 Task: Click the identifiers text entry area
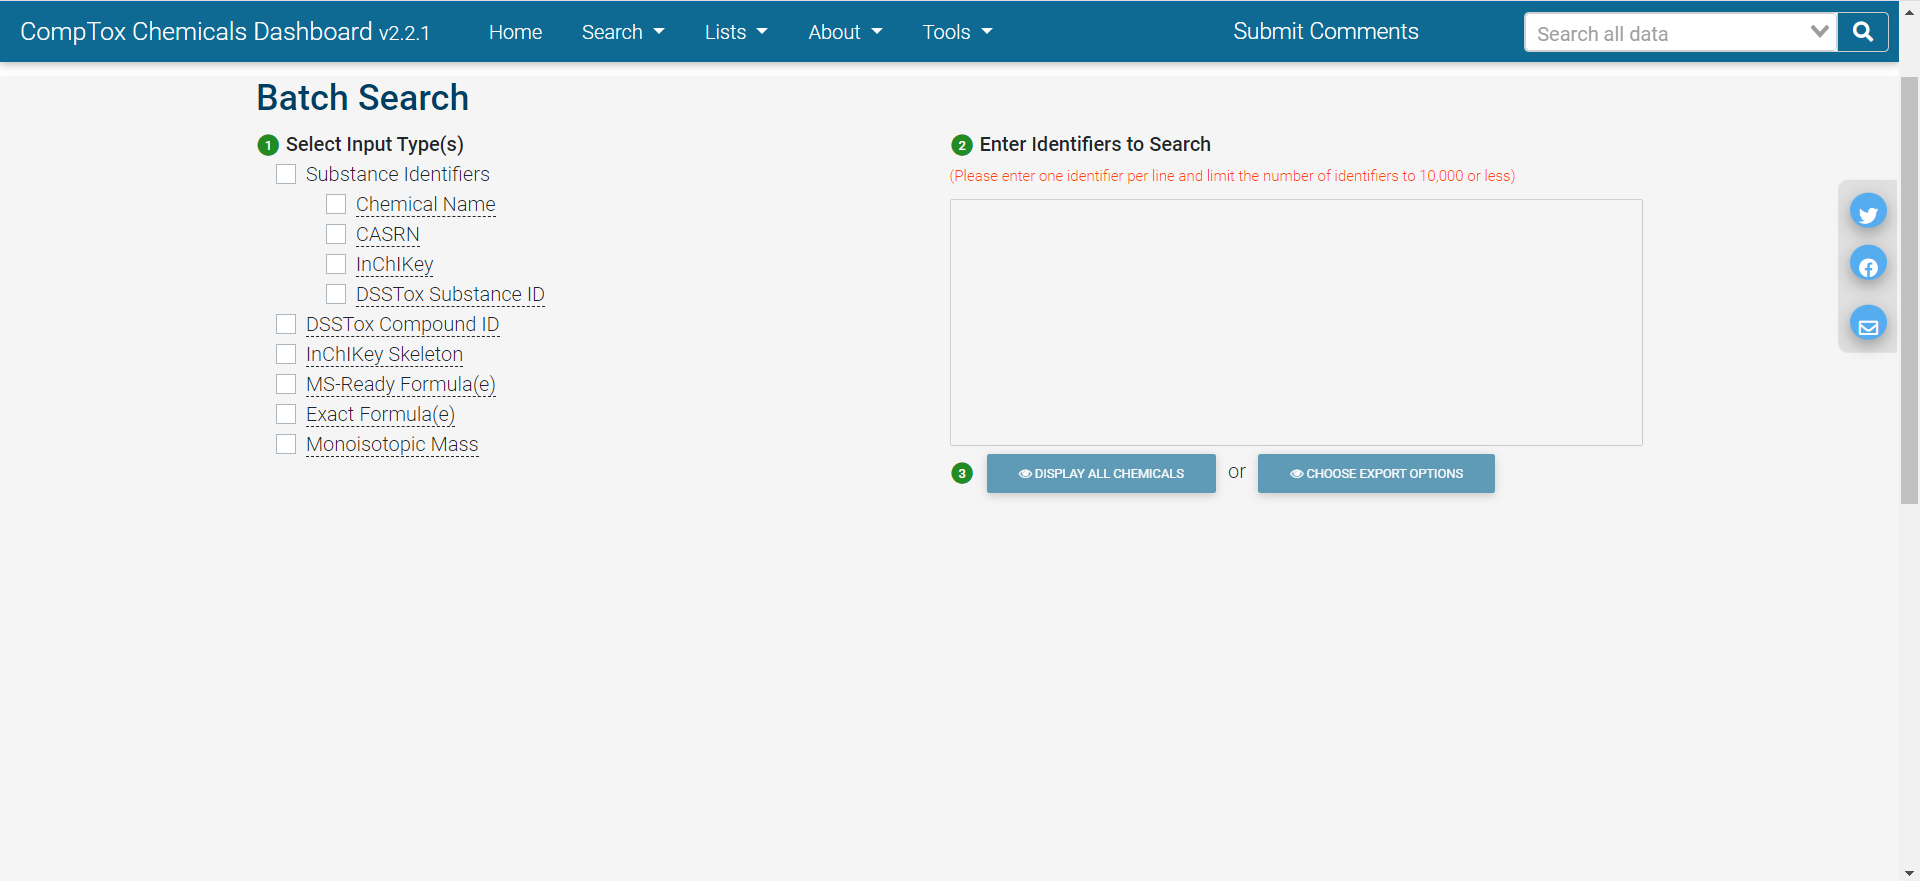coord(1295,322)
